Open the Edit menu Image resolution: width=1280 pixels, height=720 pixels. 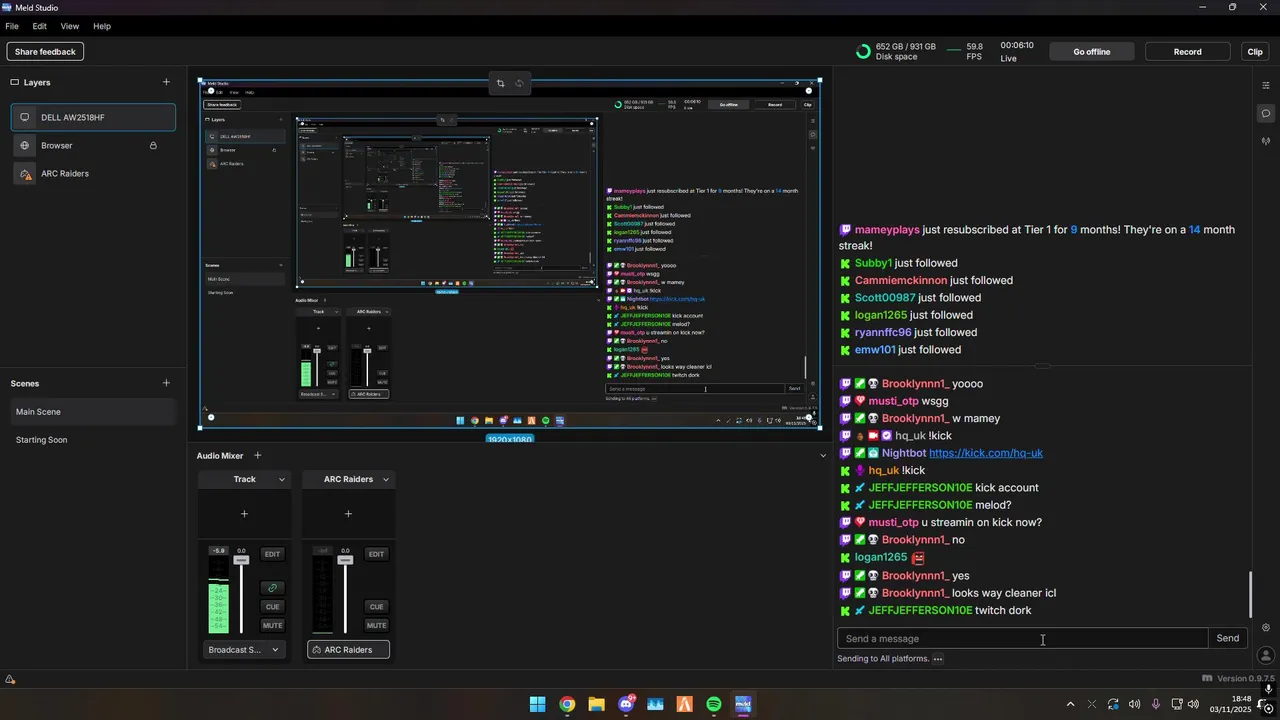pos(40,26)
